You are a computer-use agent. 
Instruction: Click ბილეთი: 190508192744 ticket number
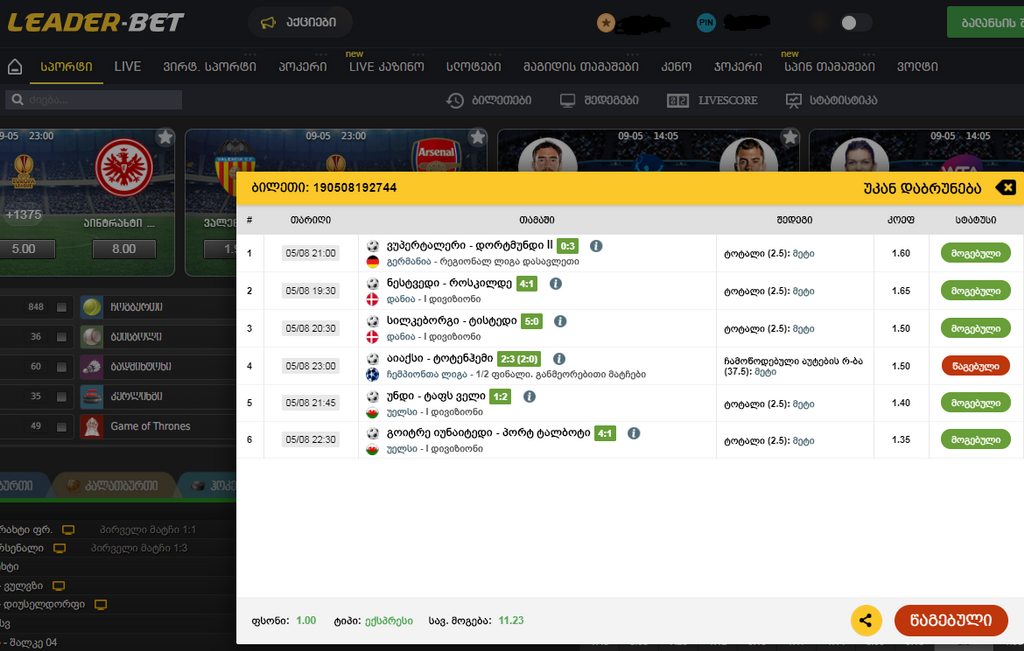[324, 188]
